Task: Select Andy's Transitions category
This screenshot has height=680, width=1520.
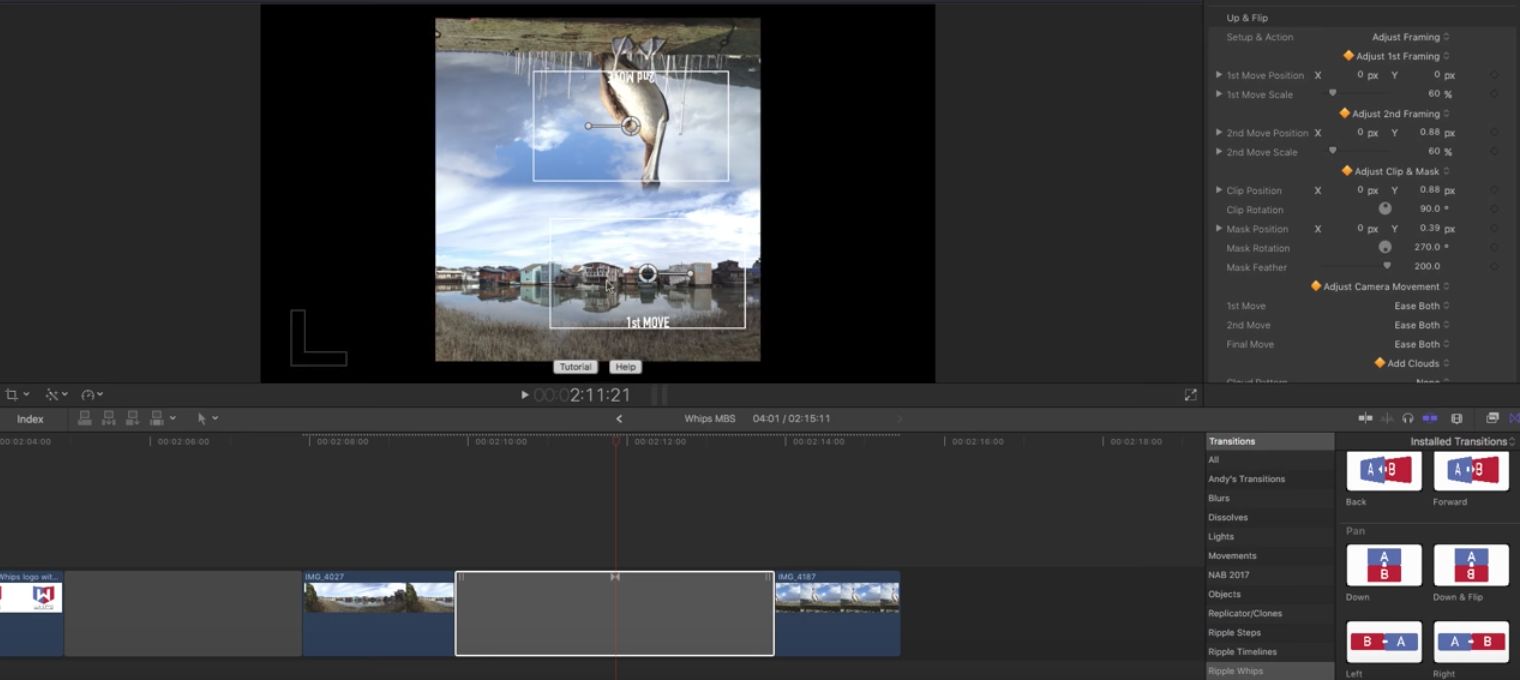Action: click(1270, 479)
